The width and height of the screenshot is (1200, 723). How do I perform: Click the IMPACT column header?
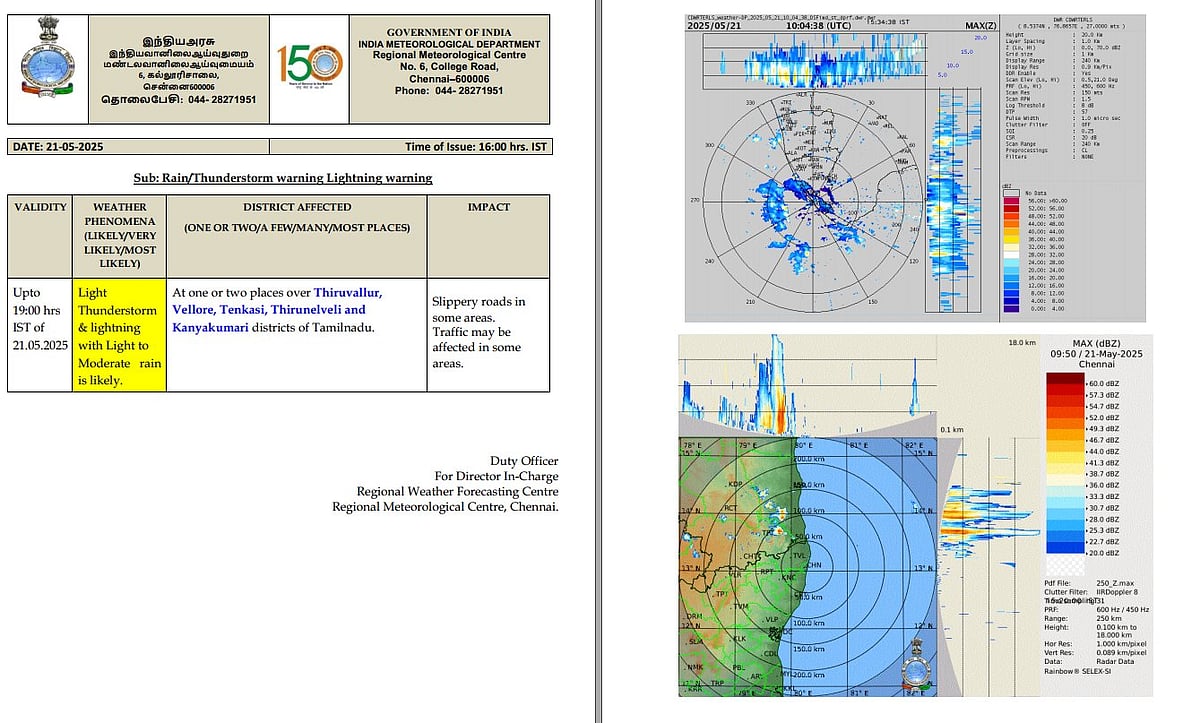click(x=488, y=207)
